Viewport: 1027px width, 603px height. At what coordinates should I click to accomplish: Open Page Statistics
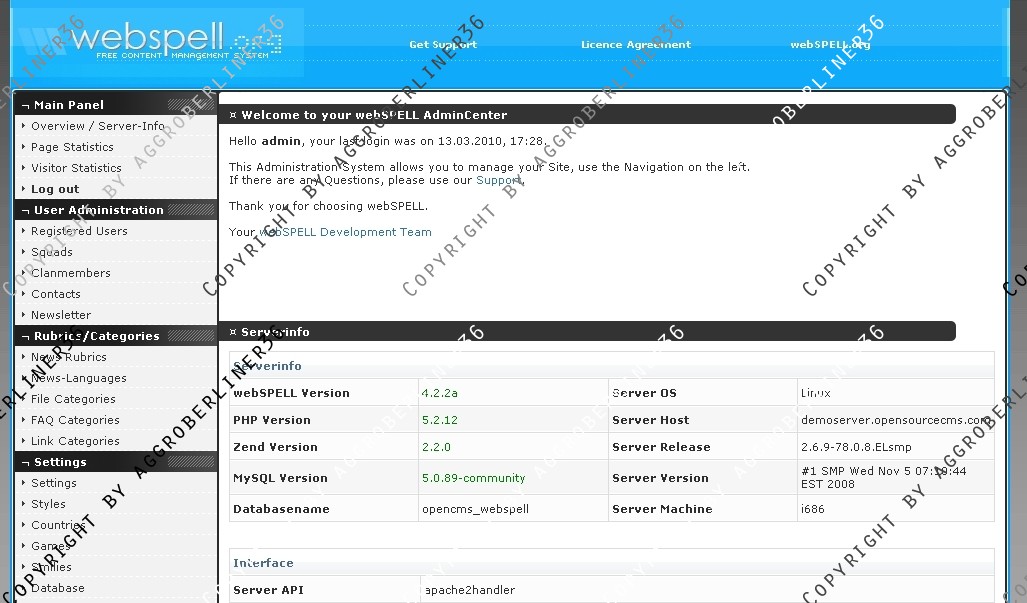(x=72, y=147)
